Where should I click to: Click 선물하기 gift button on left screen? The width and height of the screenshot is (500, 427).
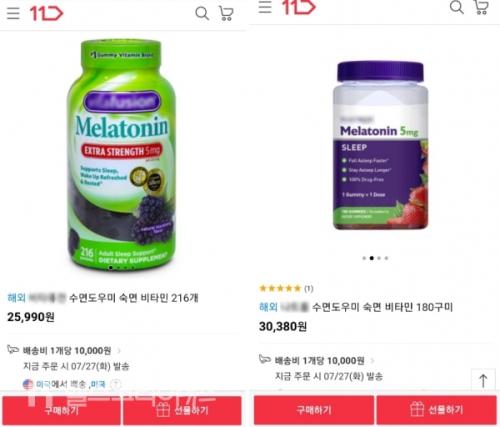(182, 410)
